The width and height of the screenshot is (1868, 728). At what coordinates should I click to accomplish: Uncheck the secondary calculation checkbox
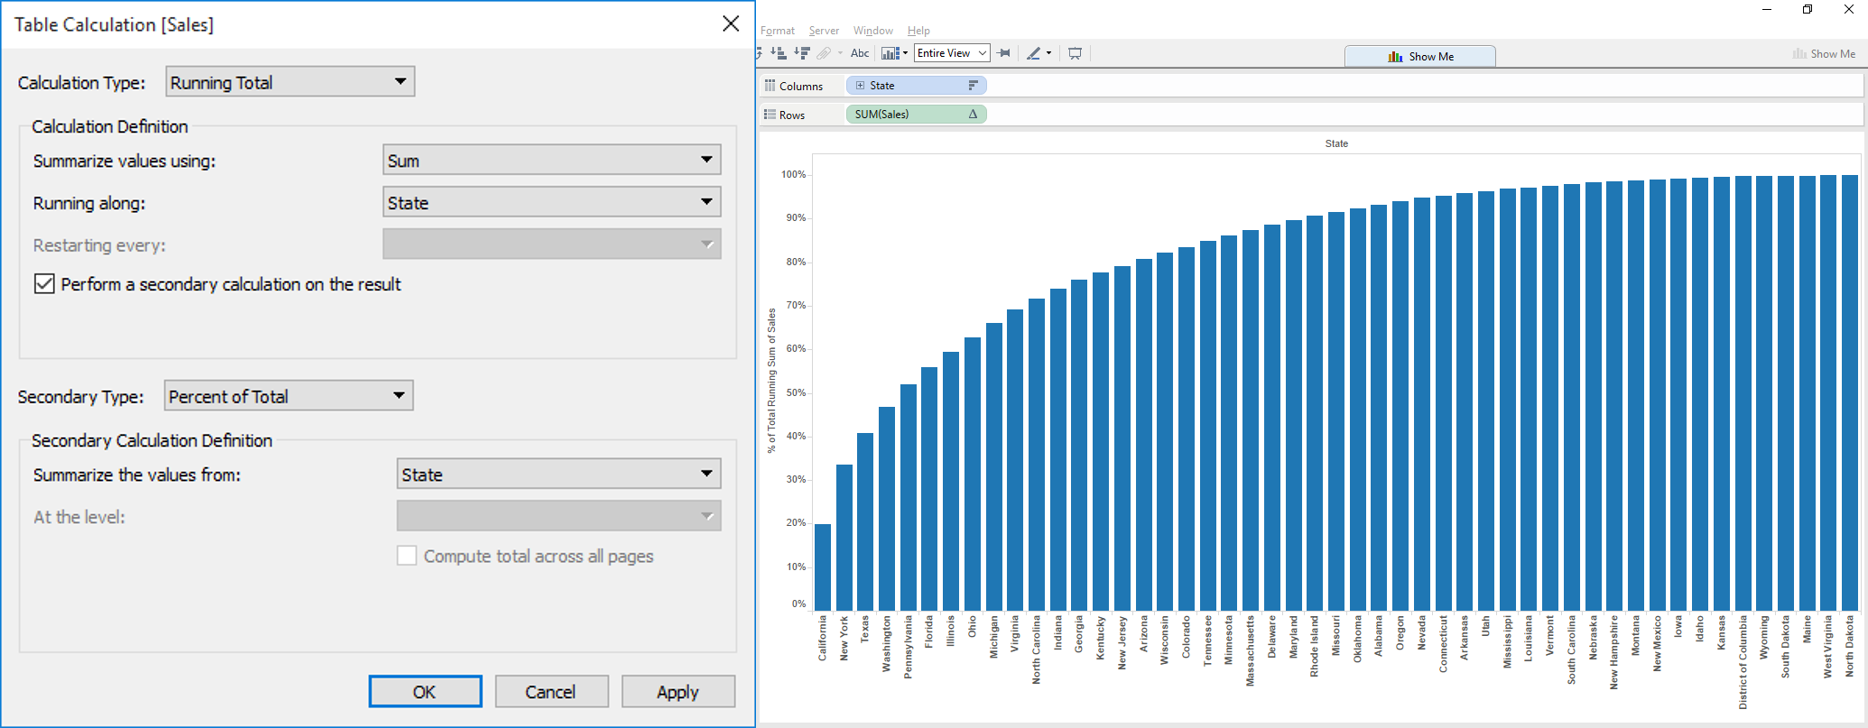[44, 284]
